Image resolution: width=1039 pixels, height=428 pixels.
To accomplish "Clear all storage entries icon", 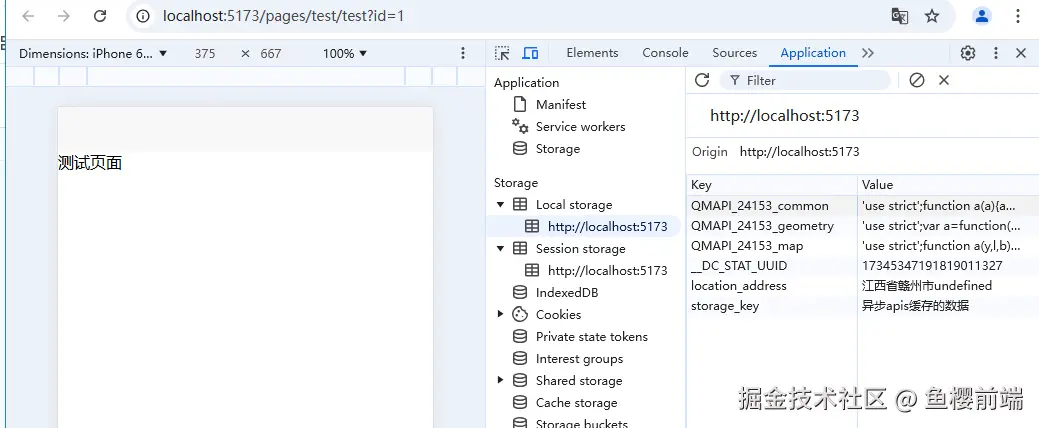I will click(917, 80).
